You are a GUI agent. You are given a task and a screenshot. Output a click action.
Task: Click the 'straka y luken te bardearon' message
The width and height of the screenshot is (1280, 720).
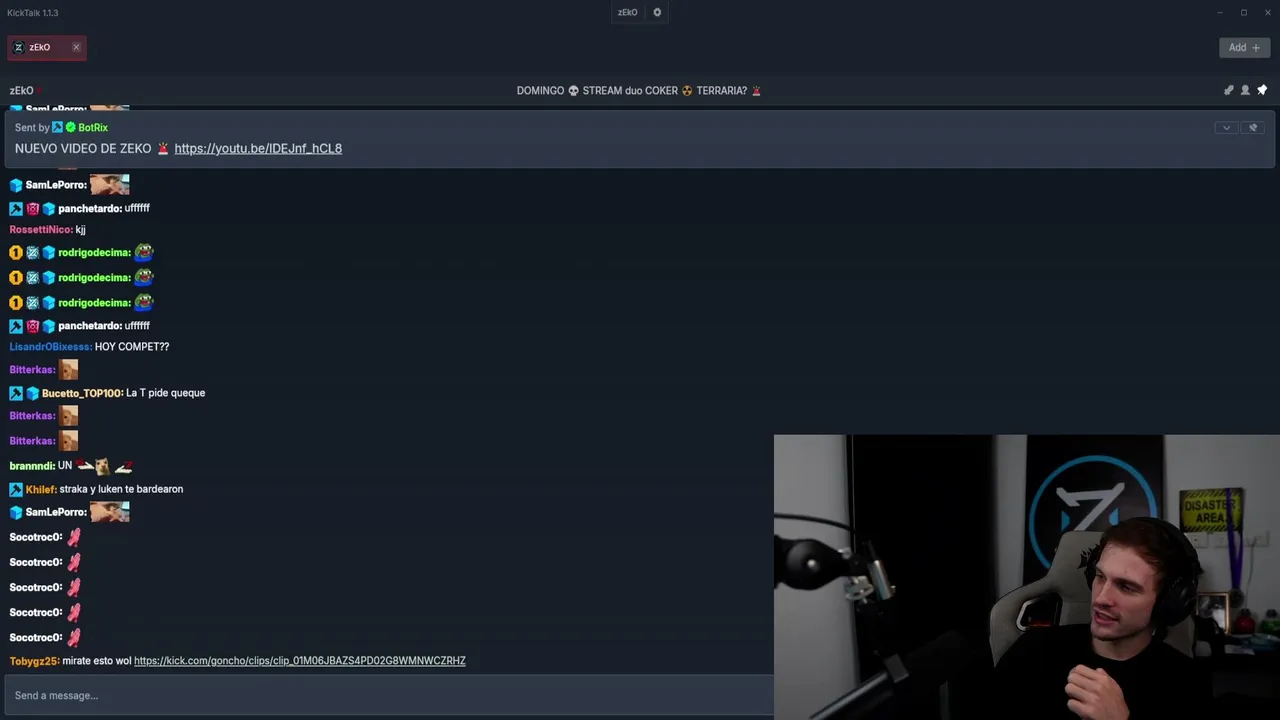[x=121, y=489]
